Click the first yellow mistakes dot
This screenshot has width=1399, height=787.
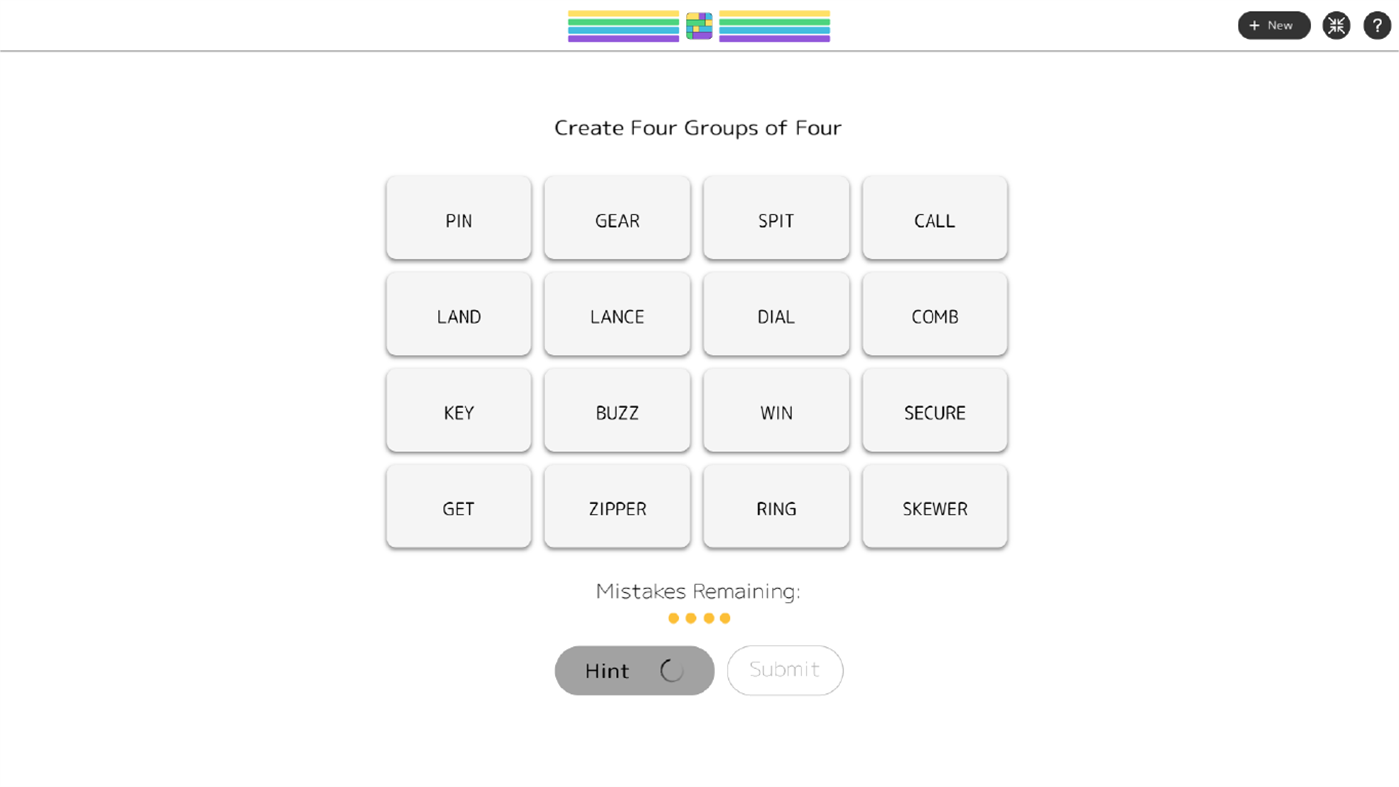673,618
